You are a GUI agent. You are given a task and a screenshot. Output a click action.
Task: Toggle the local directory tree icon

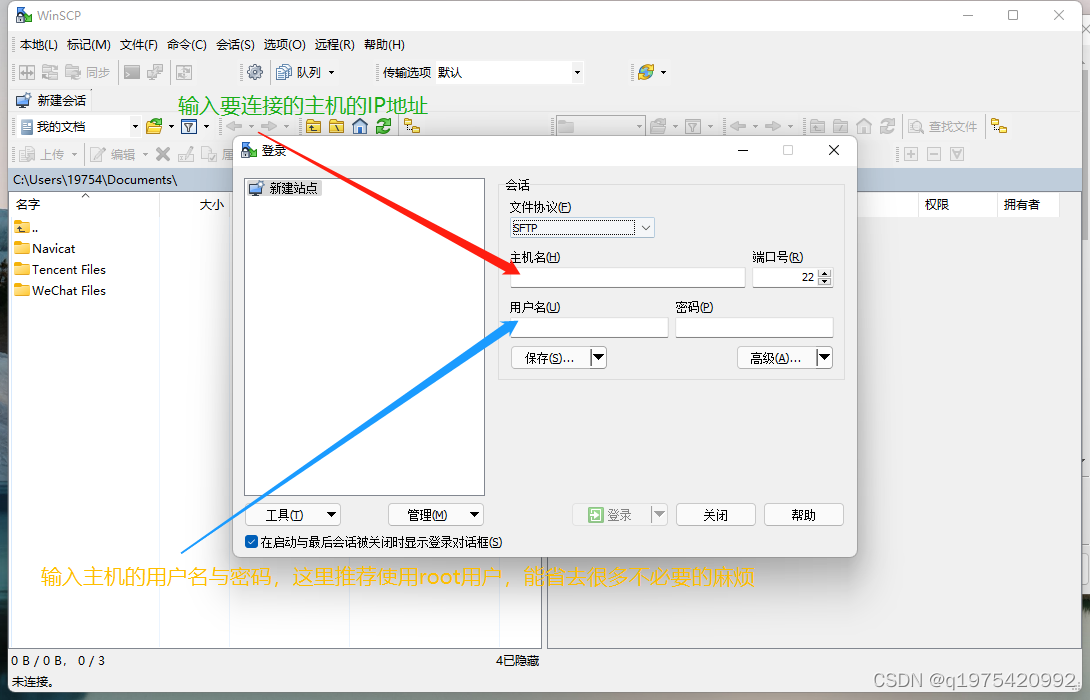[412, 127]
